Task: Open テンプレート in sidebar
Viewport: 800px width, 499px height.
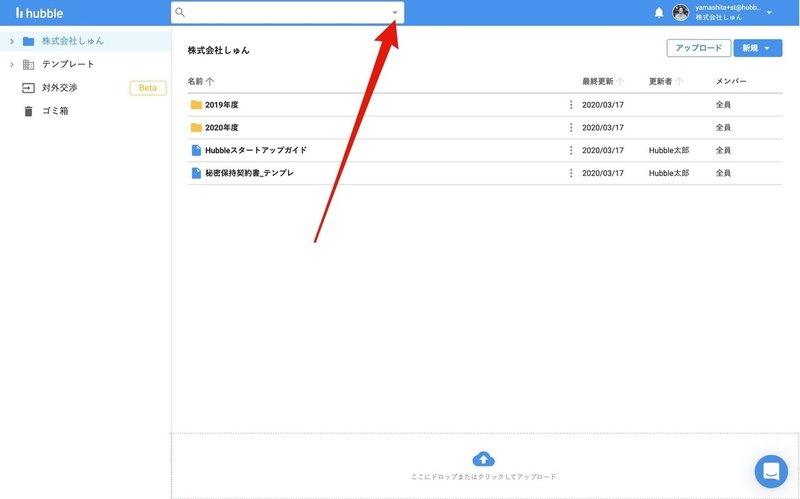Action: [x=68, y=64]
